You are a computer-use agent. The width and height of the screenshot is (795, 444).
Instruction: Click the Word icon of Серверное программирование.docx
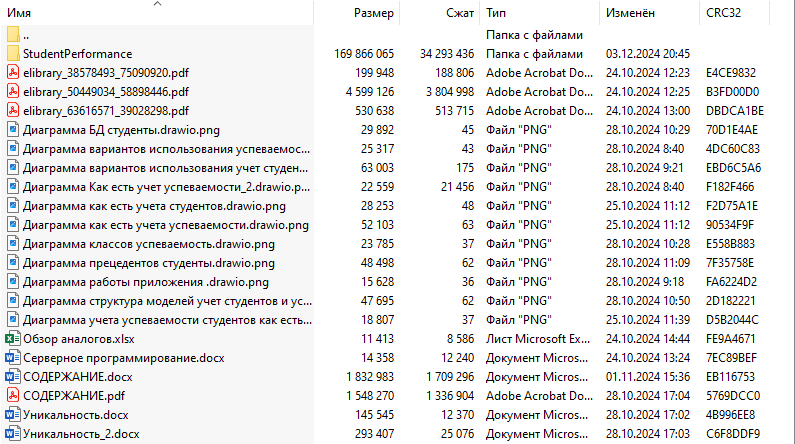point(12,358)
